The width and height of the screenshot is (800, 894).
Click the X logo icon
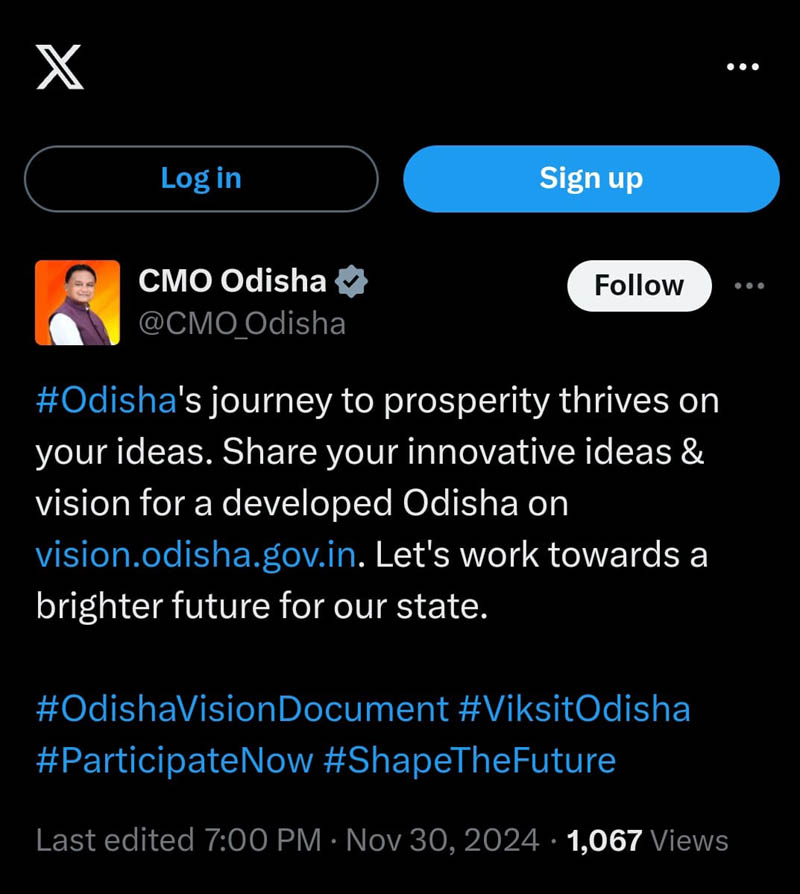[x=60, y=68]
